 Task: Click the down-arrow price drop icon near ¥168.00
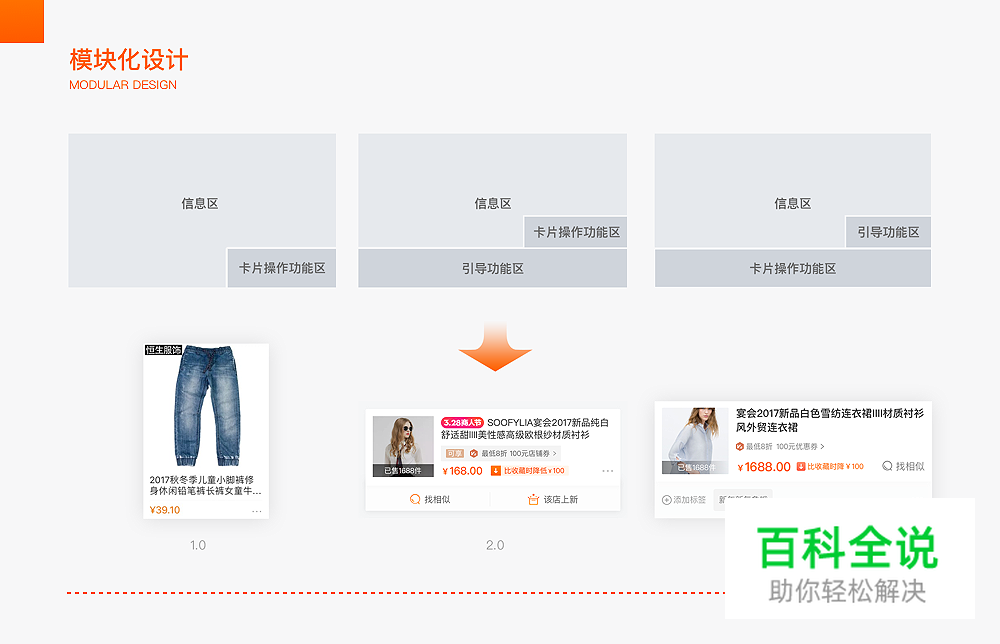pos(495,470)
